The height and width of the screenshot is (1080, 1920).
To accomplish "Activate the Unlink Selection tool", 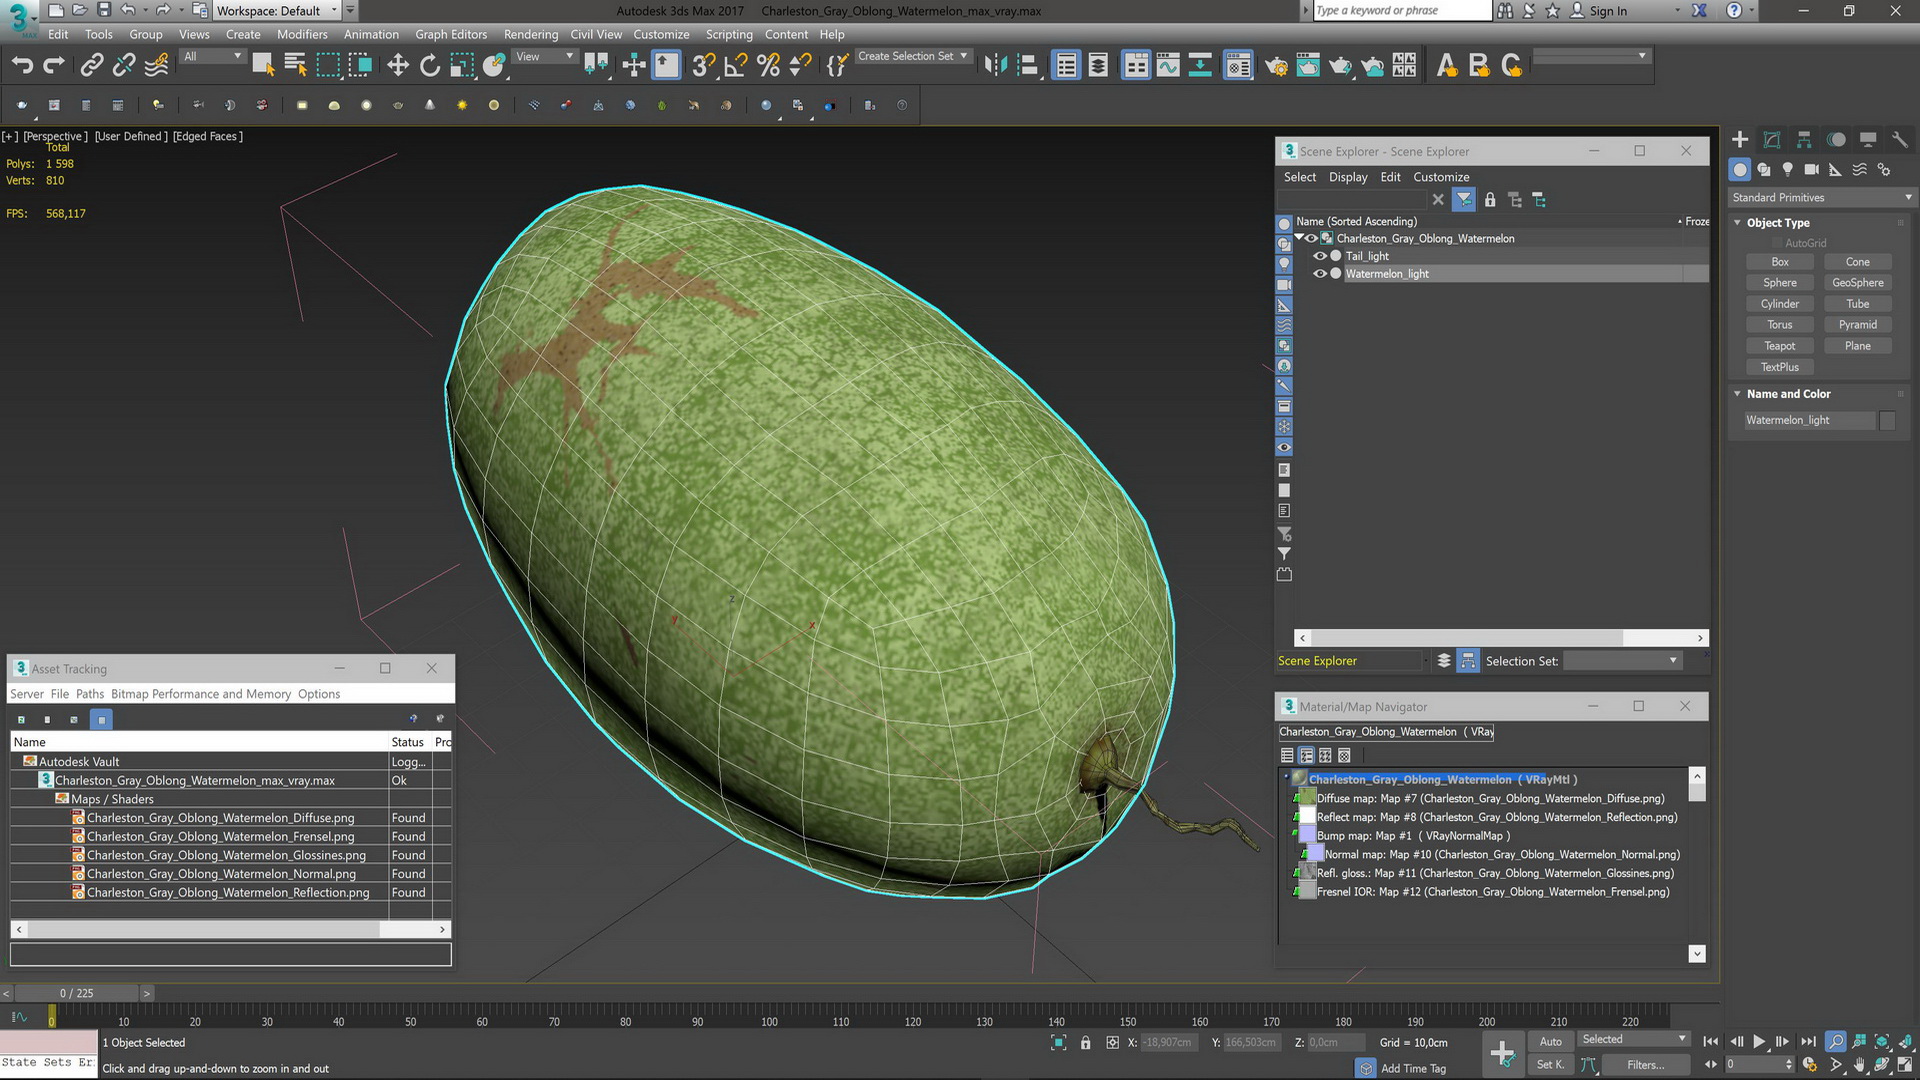I will click(123, 66).
